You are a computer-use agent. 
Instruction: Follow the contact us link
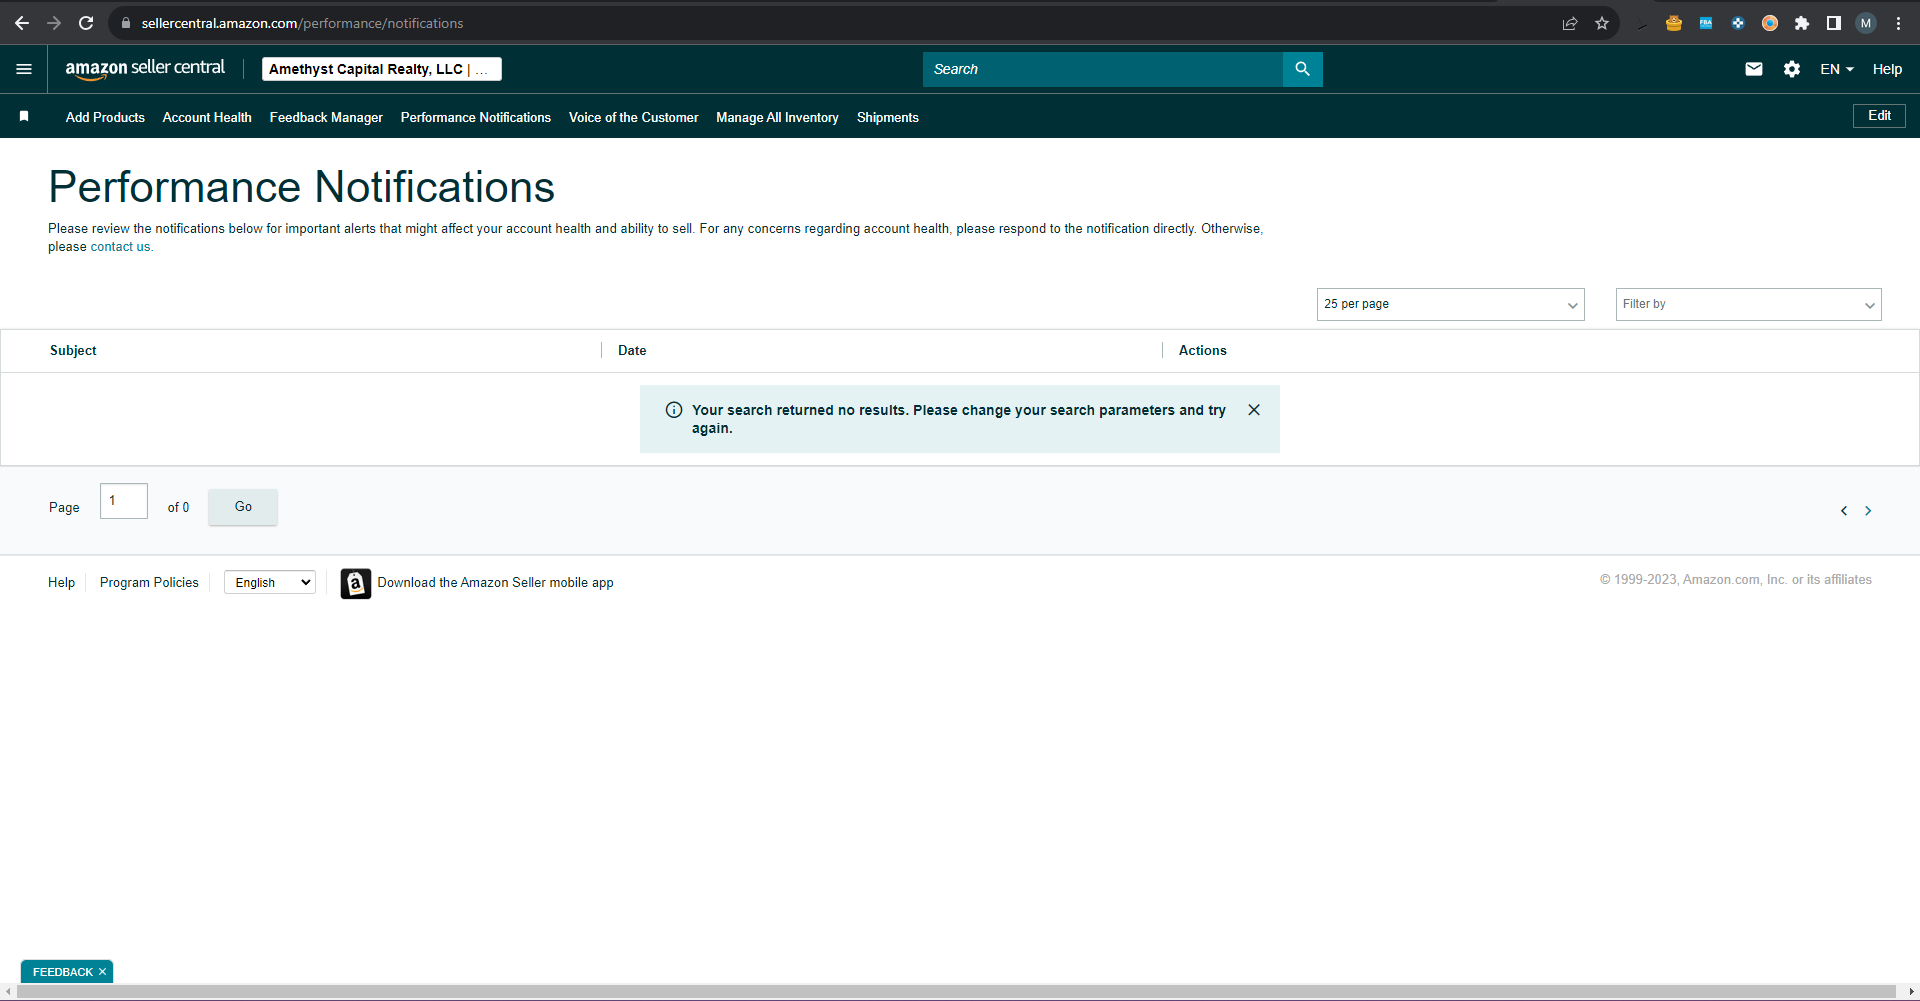120,247
